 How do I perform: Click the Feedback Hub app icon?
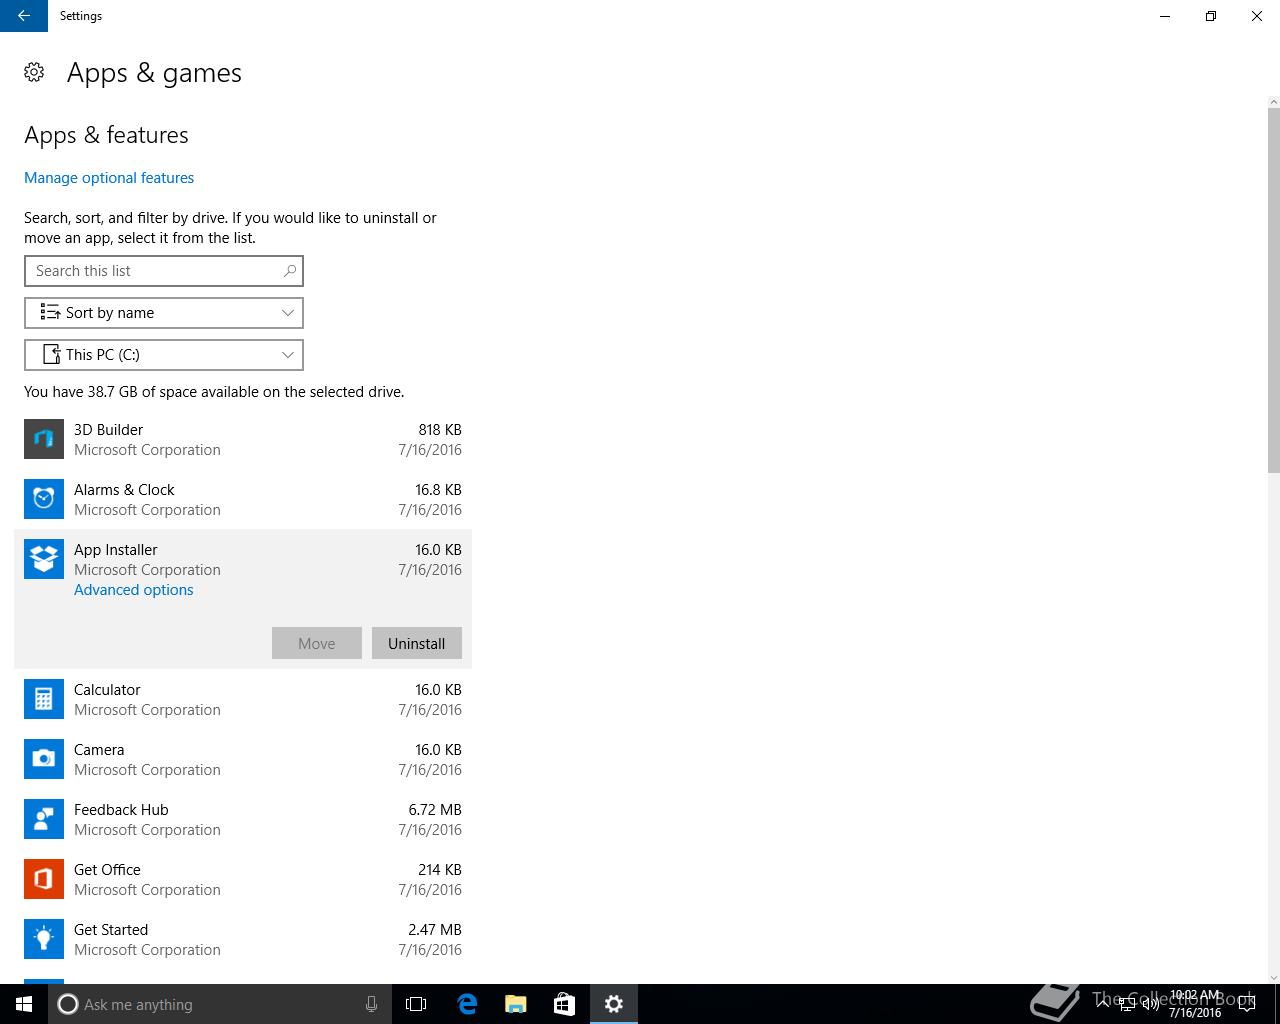pos(44,819)
